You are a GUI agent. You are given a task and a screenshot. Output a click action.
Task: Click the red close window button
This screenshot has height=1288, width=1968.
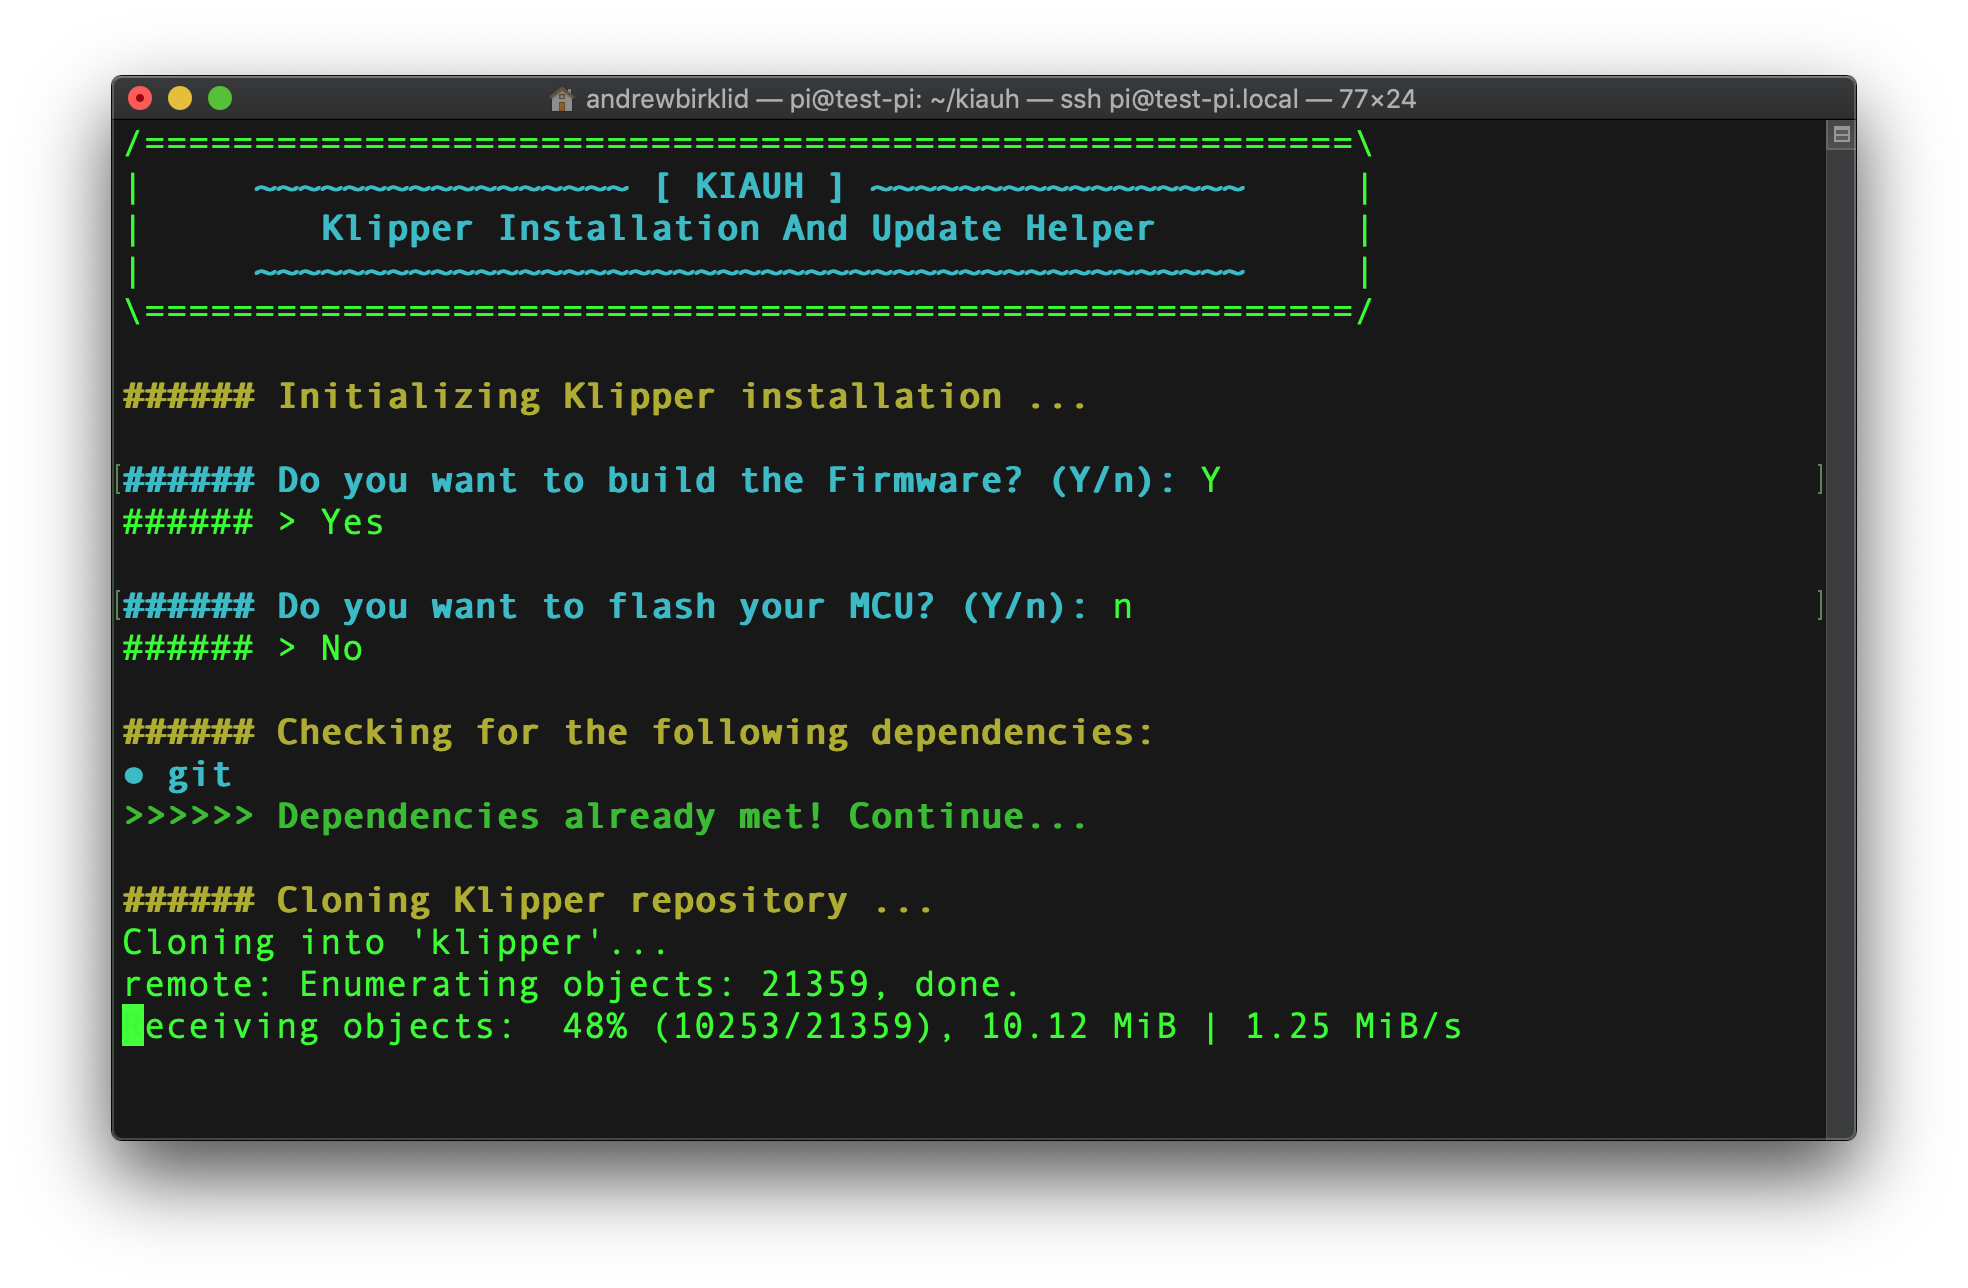140,98
